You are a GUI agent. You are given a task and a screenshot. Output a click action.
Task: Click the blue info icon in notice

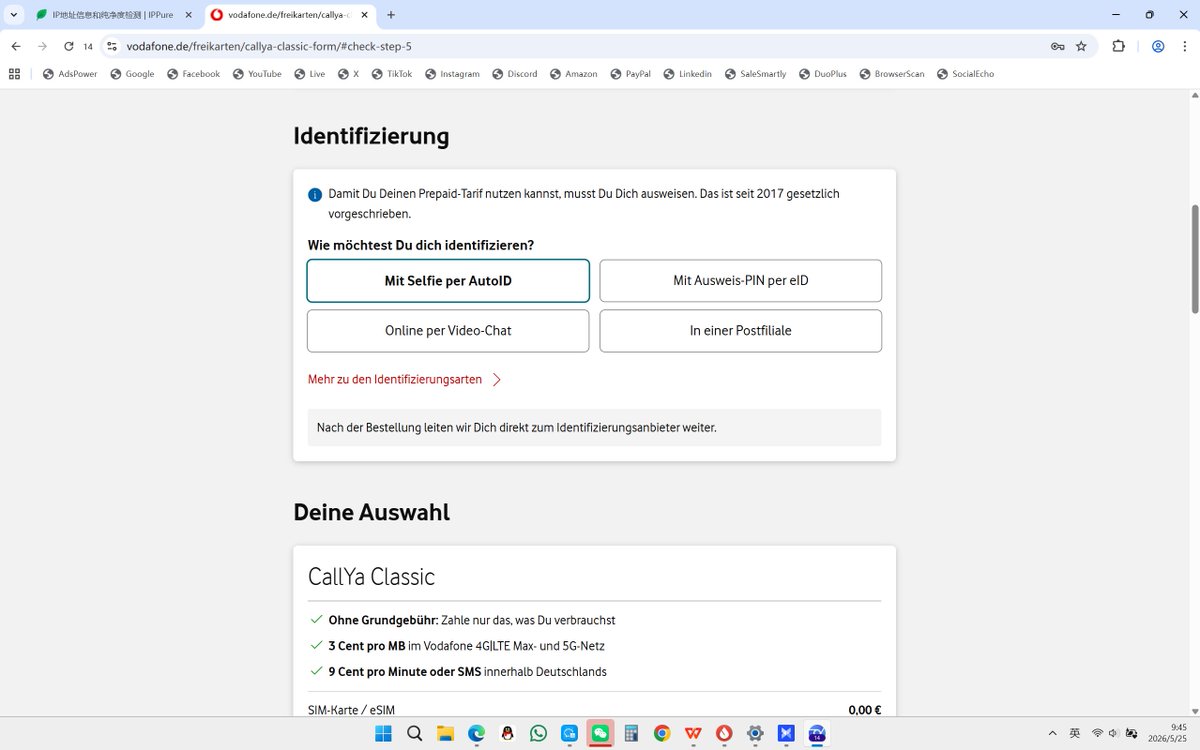(315, 195)
